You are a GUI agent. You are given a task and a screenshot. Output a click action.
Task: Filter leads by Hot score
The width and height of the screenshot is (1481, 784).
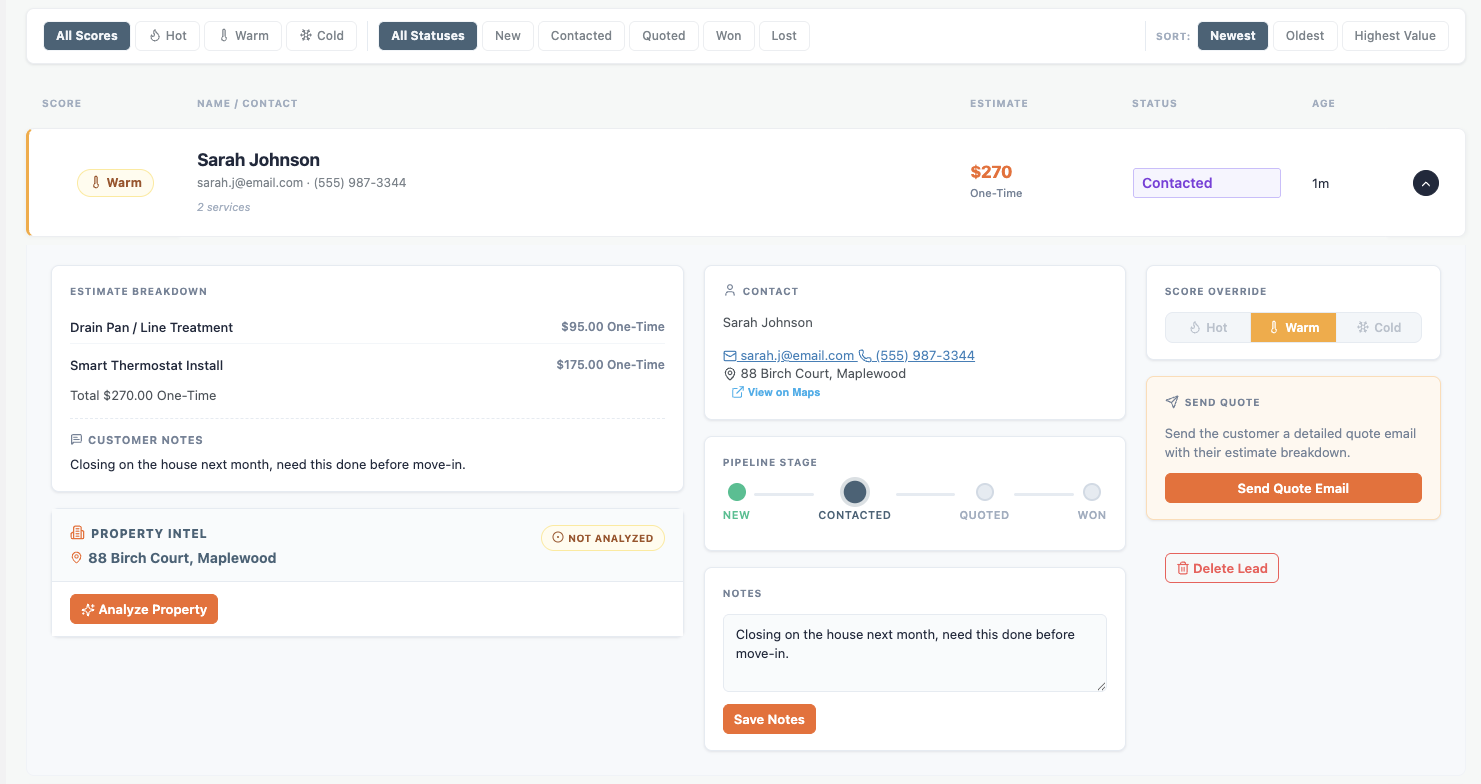[x=168, y=36]
